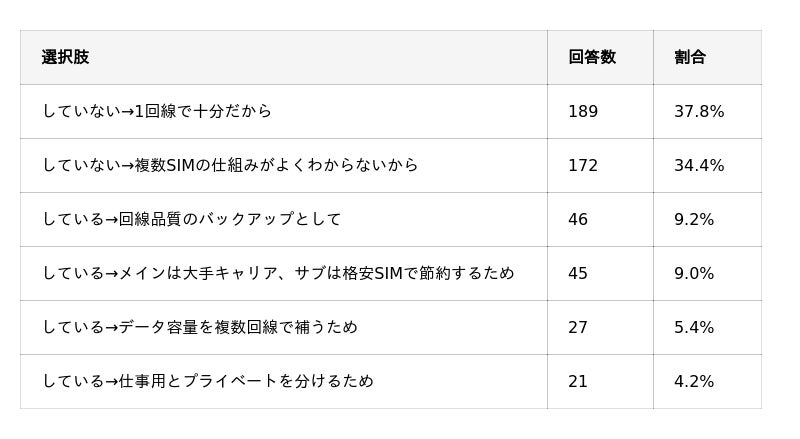
Task: Click the response count 172
Action: point(583,165)
